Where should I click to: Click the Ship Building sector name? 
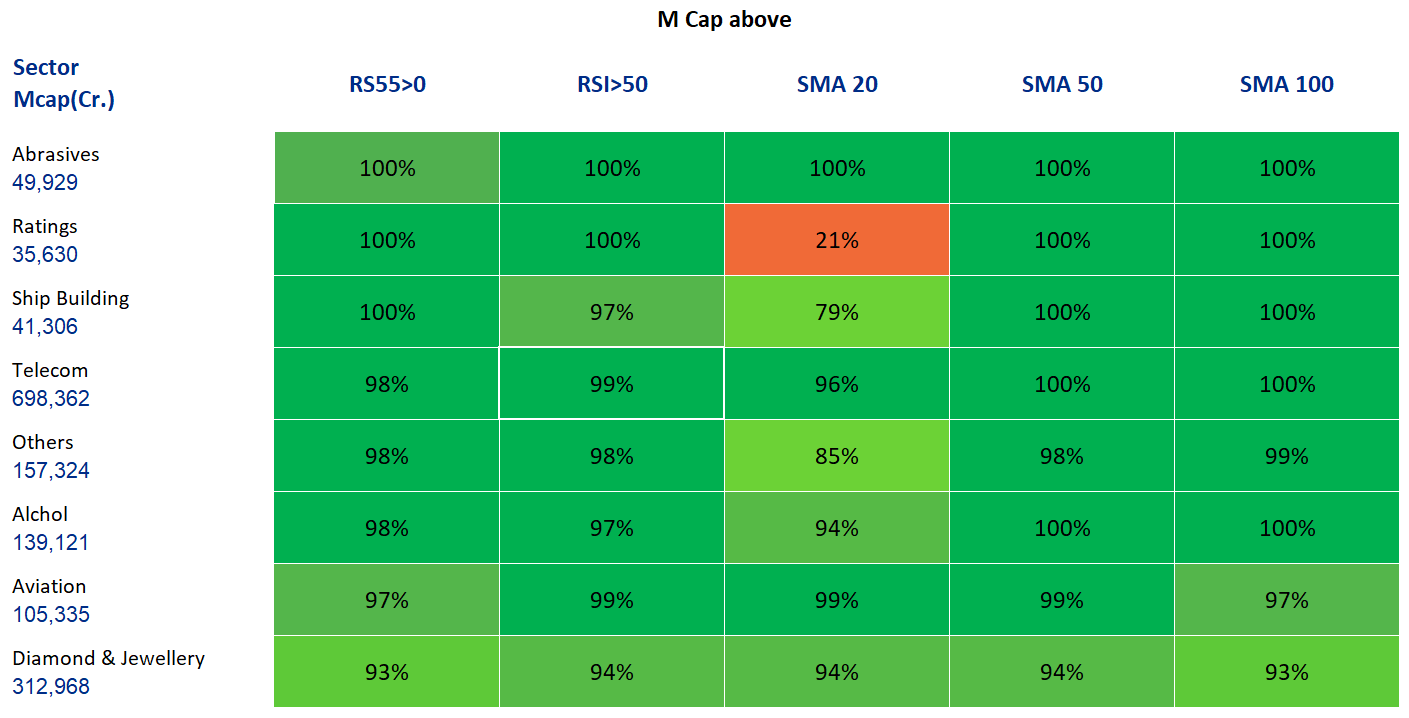click(71, 298)
